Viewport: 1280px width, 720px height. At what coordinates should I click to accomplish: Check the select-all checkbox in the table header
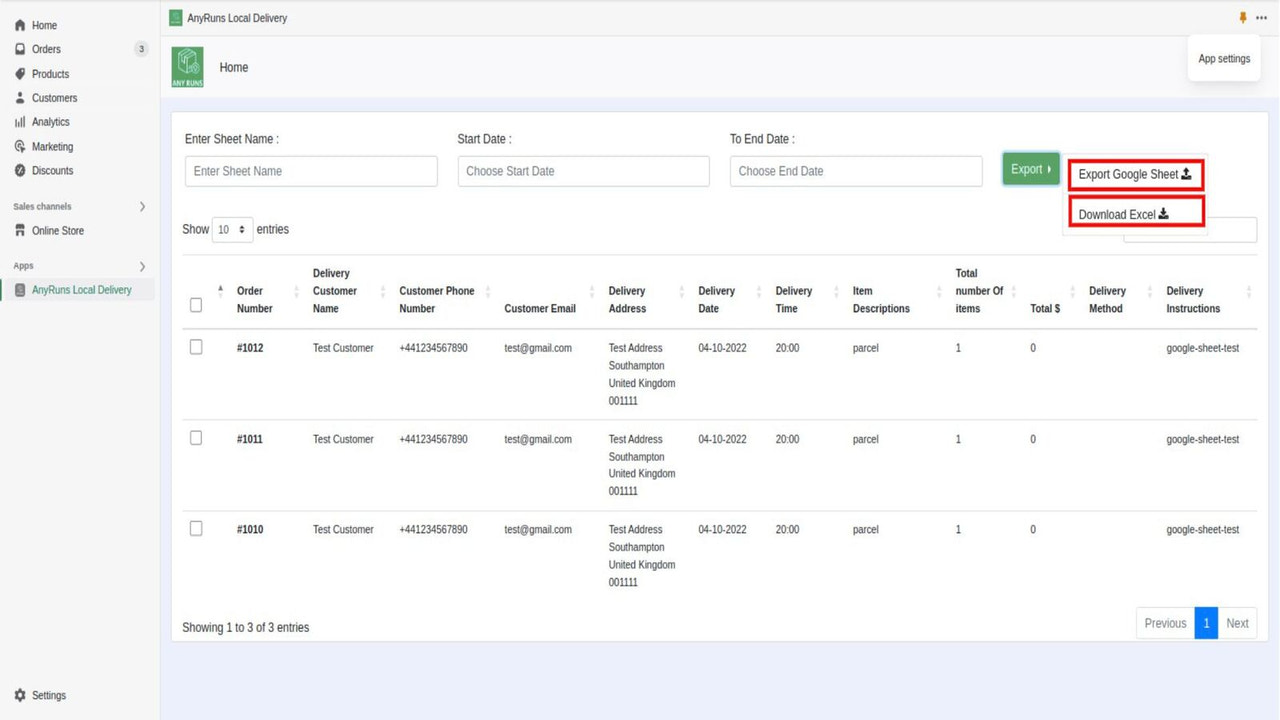(x=196, y=305)
